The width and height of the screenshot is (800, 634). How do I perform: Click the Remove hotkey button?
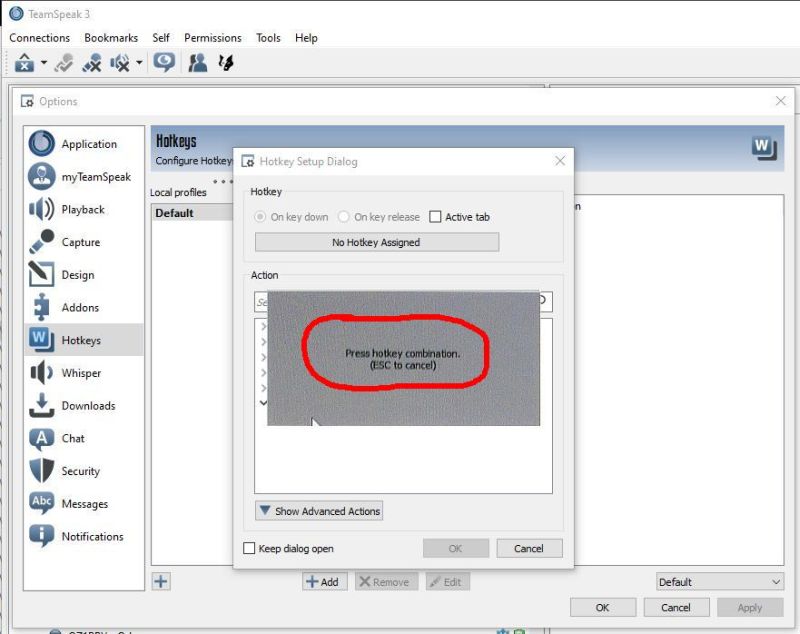[x=386, y=581]
